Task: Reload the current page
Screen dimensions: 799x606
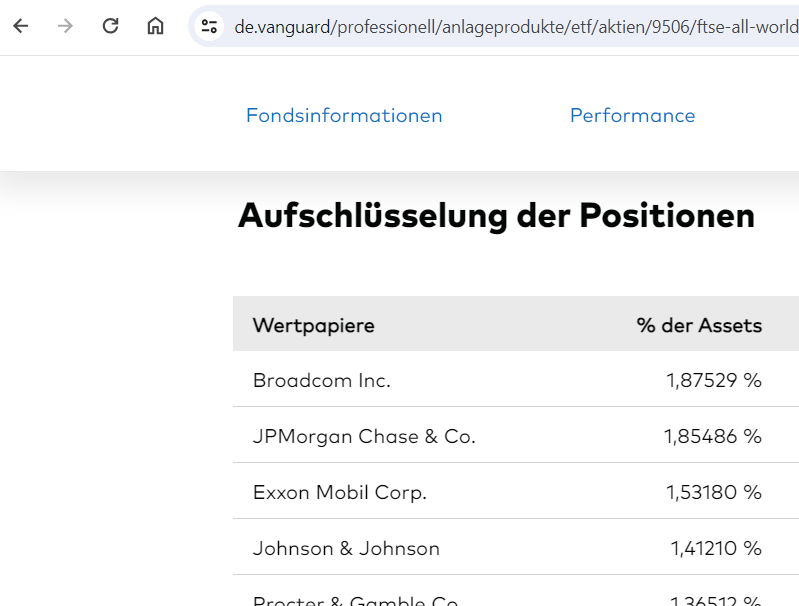Action: pos(111,26)
